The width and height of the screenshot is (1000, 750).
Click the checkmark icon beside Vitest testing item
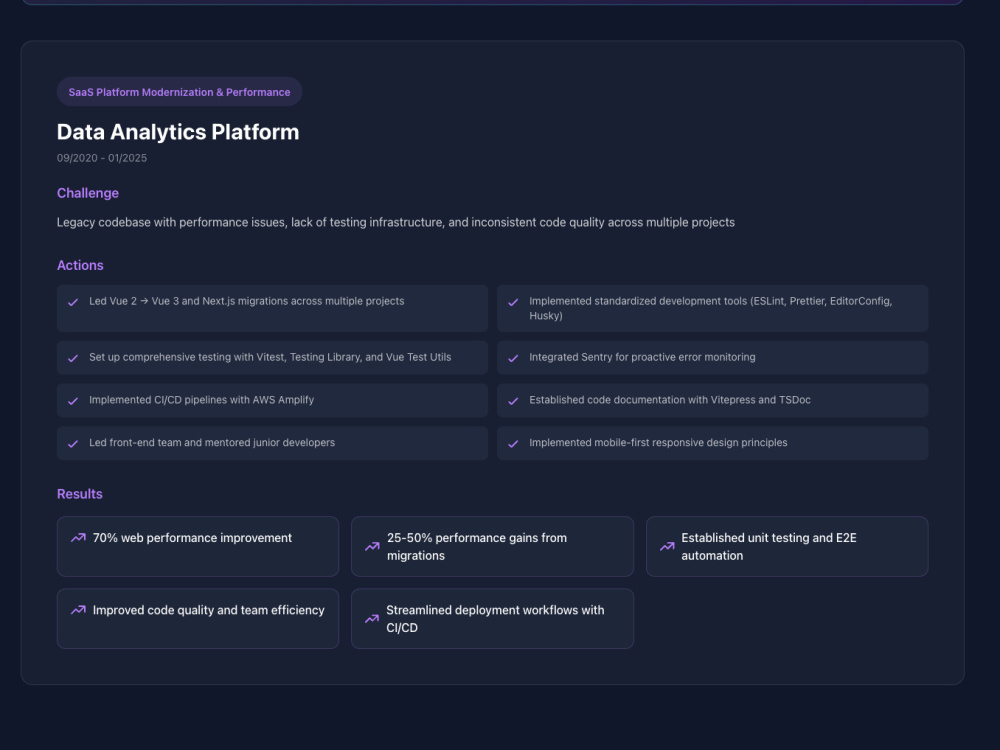pos(73,358)
